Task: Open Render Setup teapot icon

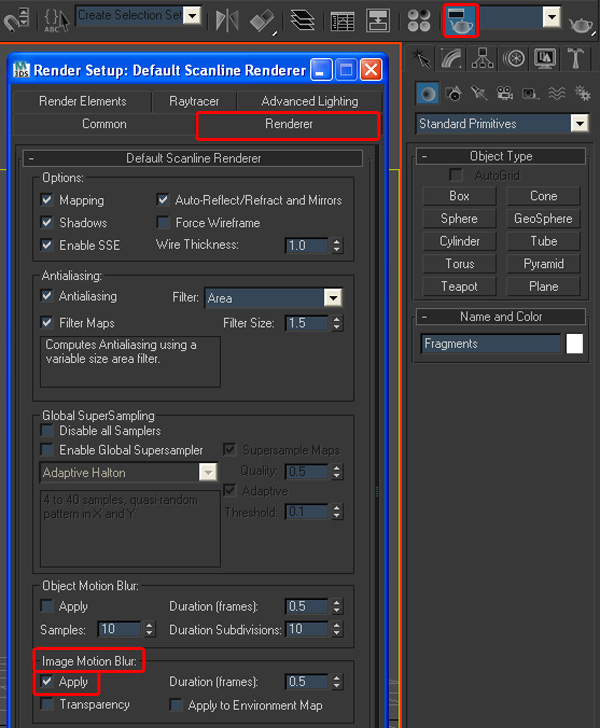Action: pyautogui.click(x=460, y=21)
